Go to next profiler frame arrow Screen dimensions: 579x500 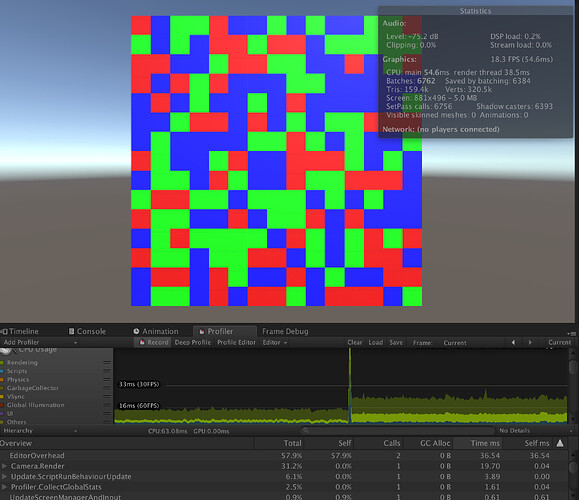(530, 342)
